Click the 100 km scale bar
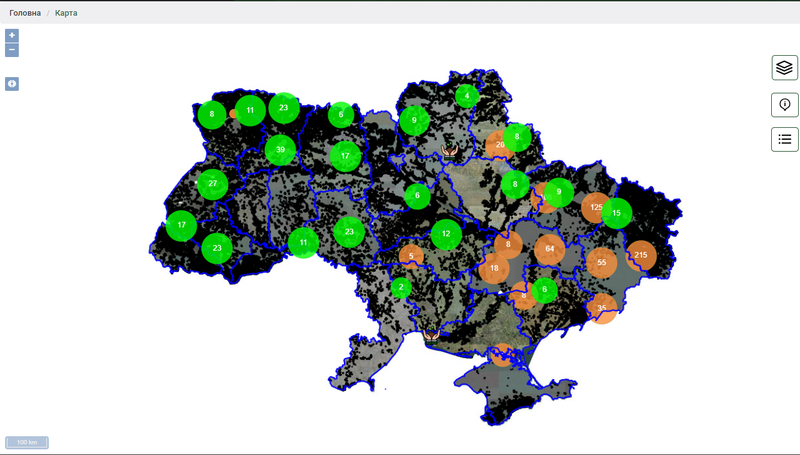Image resolution: width=800 pixels, height=455 pixels. pos(27,442)
